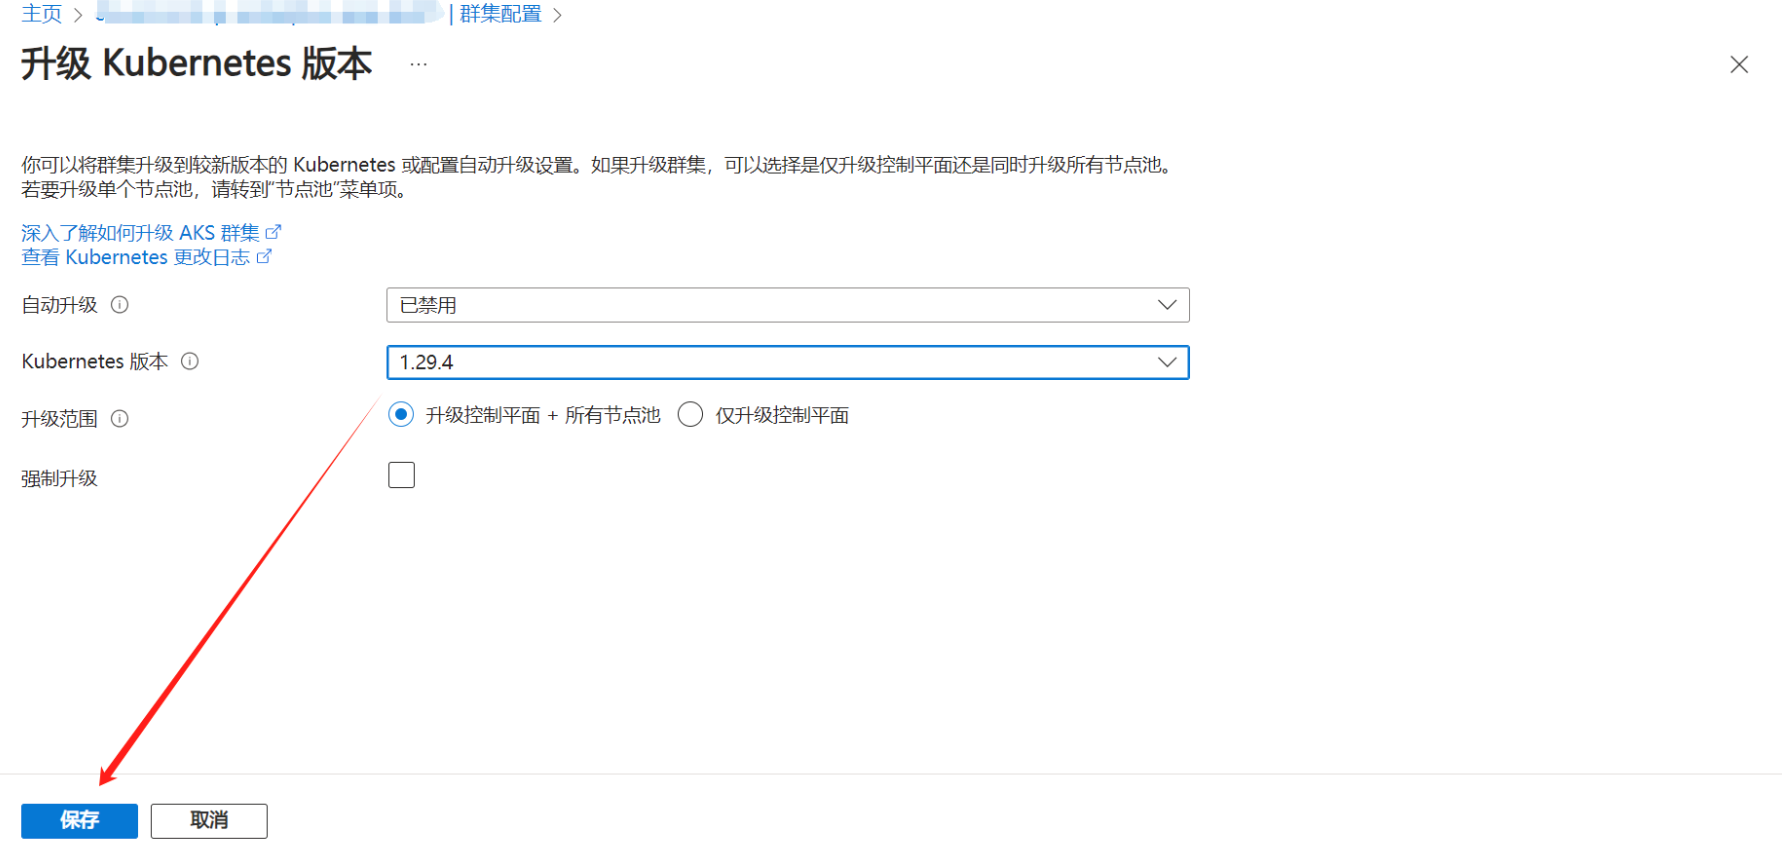Enable the 强制升级 checkbox
Viewport: 1782px width, 860px height.
pyautogui.click(x=401, y=475)
